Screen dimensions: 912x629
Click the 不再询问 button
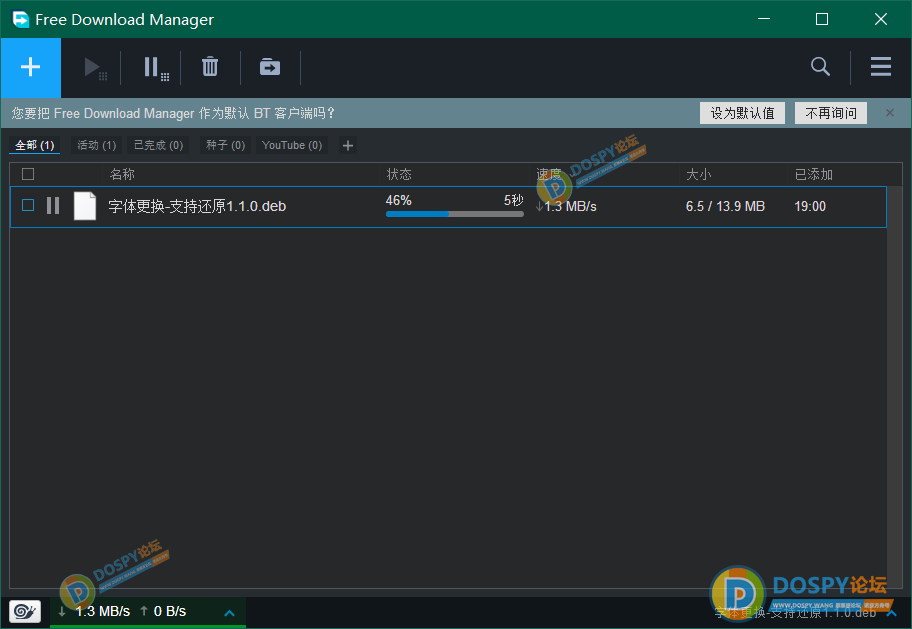pyautogui.click(x=831, y=113)
